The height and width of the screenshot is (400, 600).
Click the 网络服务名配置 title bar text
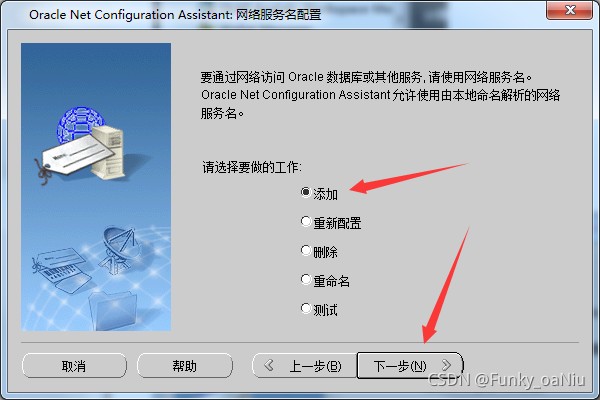[278, 15]
